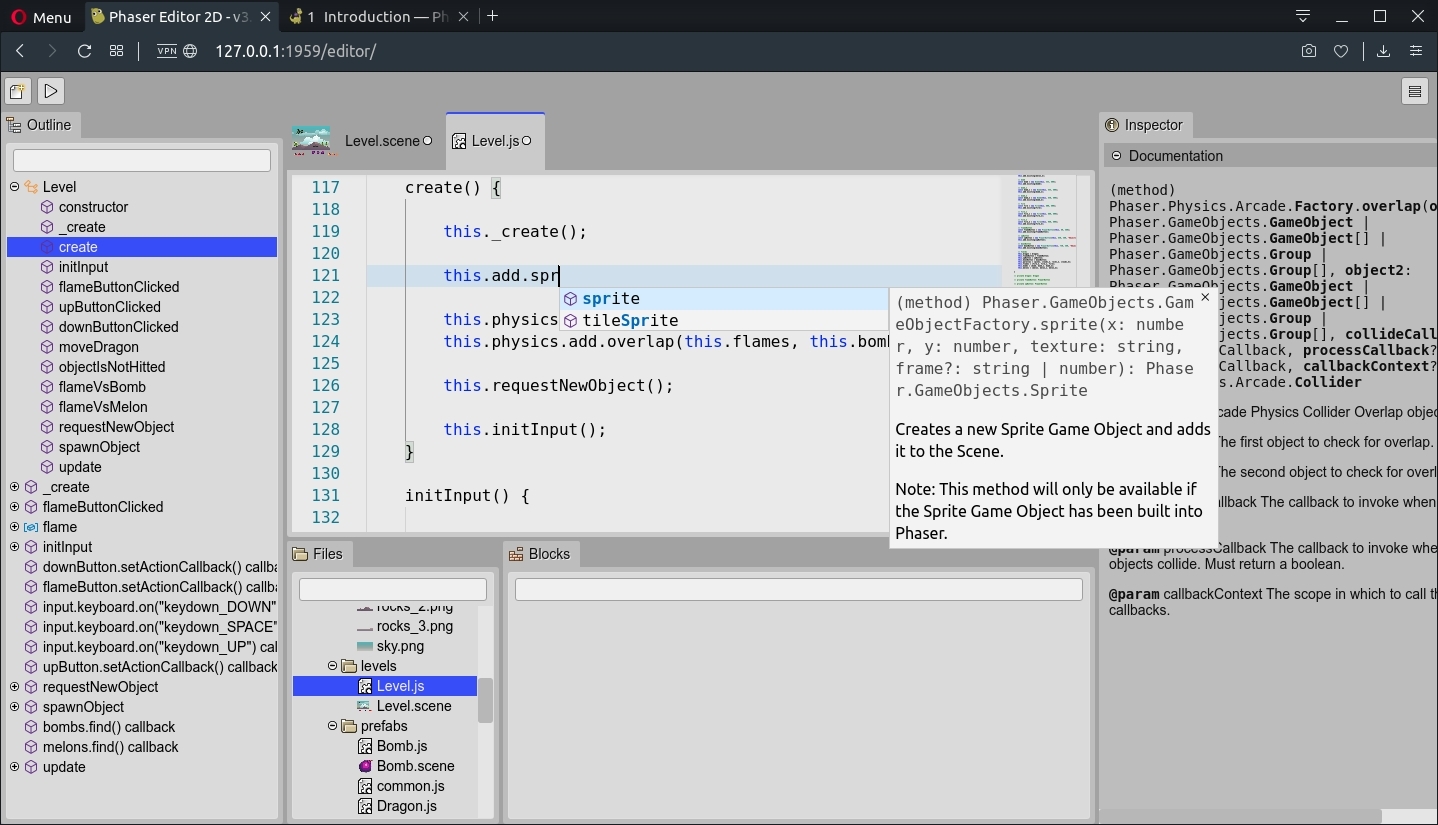Run the project using the Play icon
Image resolution: width=1438 pixels, height=825 pixels.
tap(50, 91)
